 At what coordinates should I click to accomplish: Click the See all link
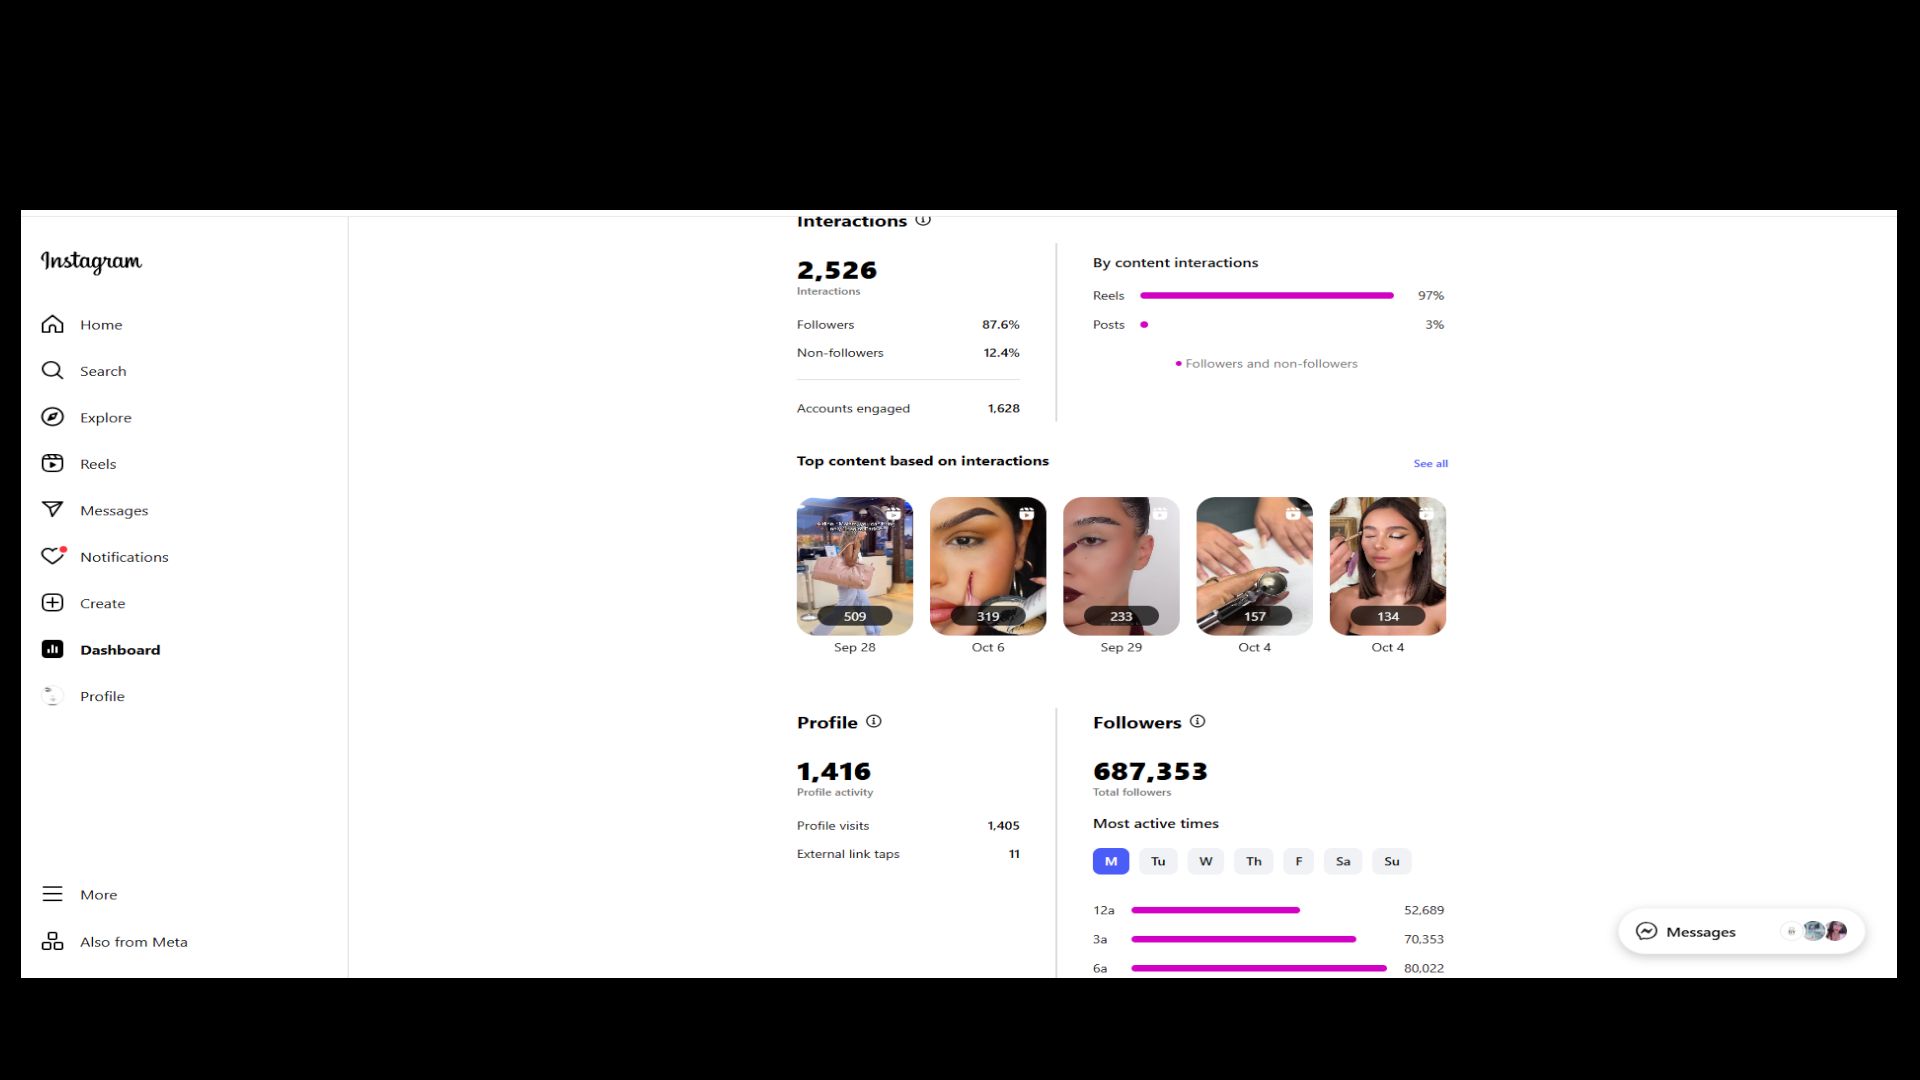[1430, 463]
